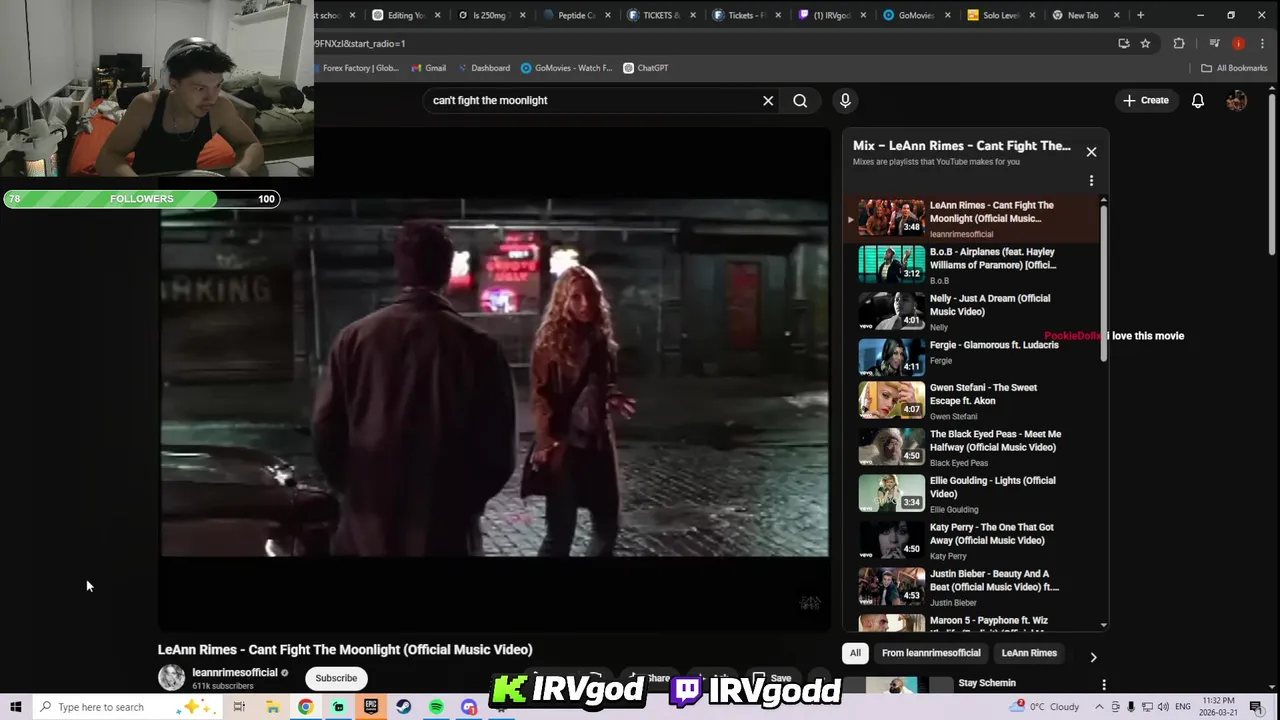Open the Chrome three-dot menu
This screenshot has height=720, width=1280.
pos(1262,43)
